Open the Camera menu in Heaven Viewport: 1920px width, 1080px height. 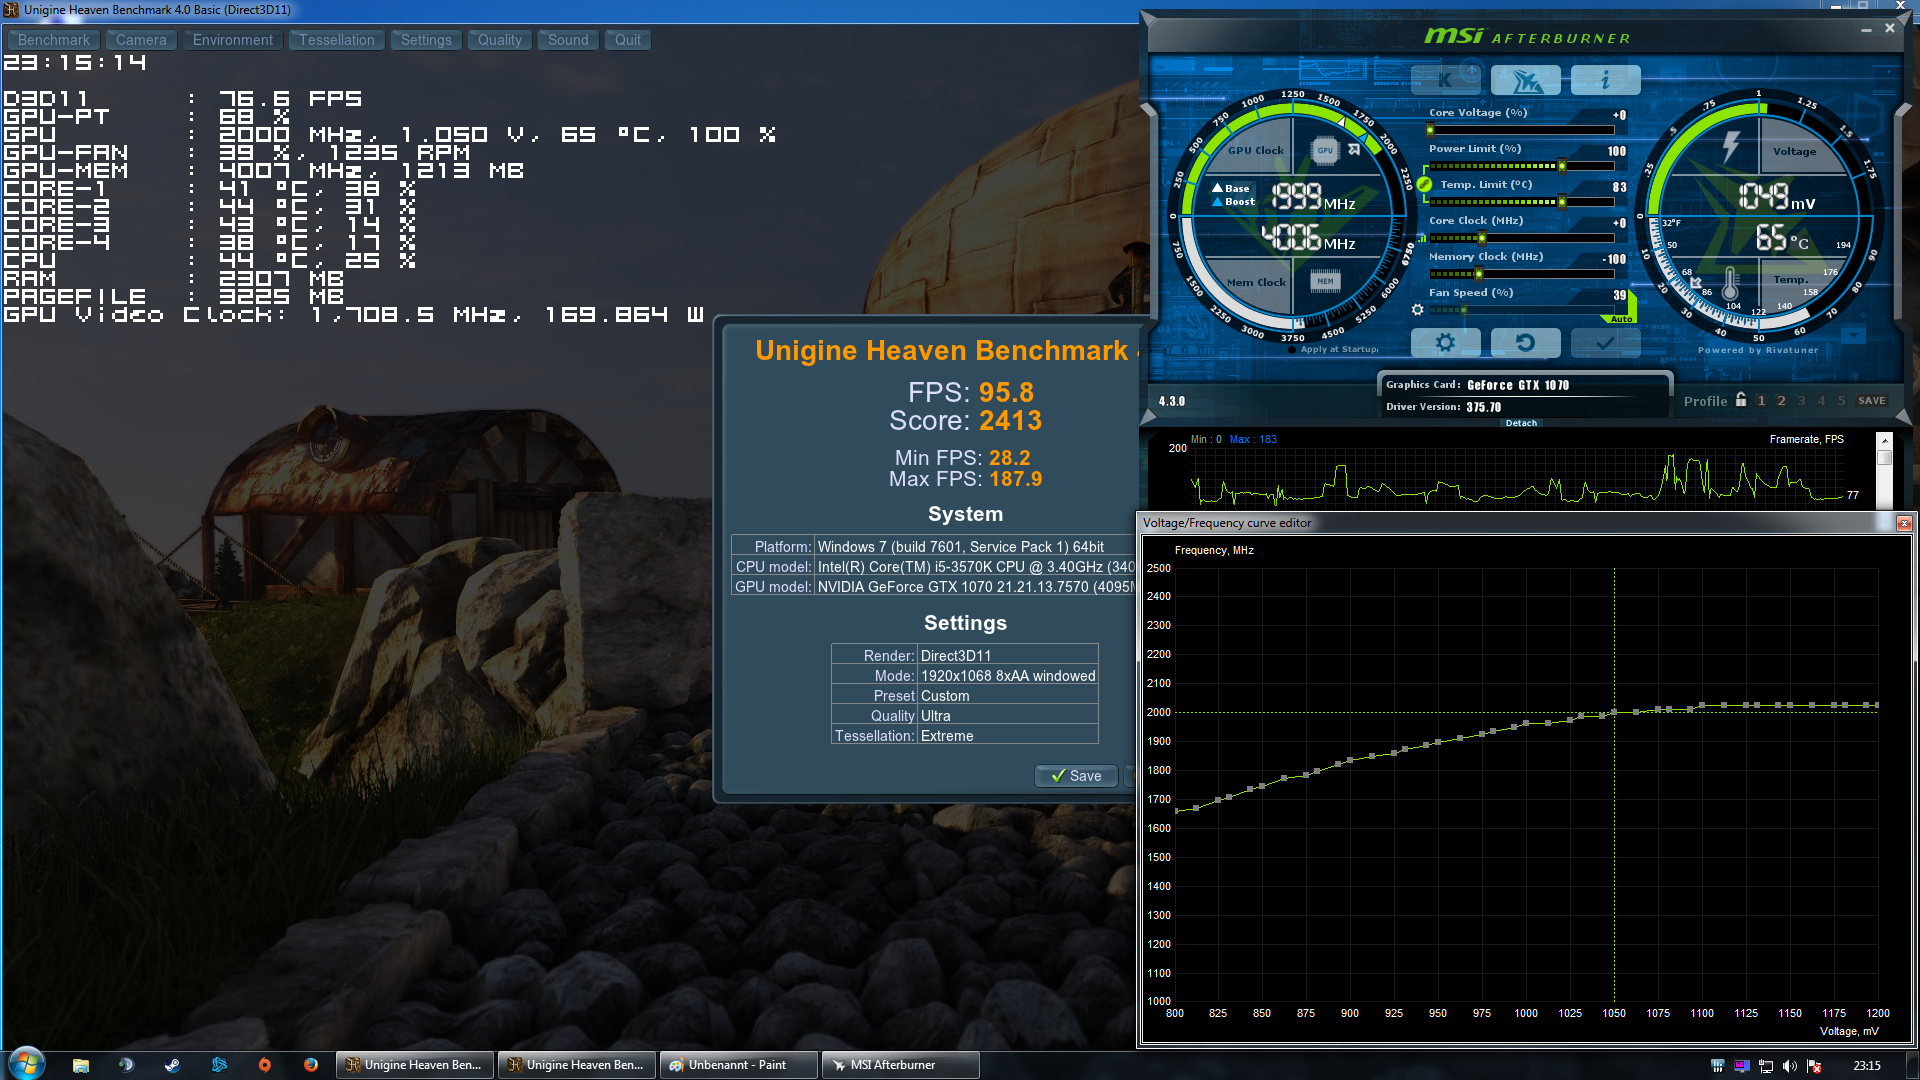141,40
